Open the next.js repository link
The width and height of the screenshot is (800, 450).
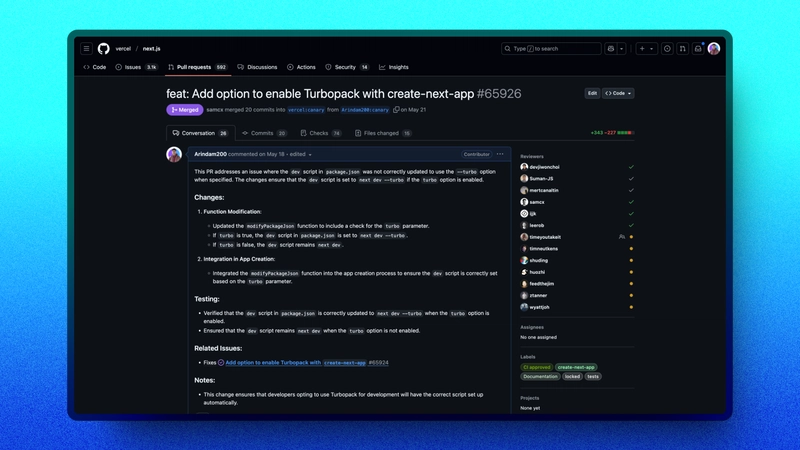[152, 48]
